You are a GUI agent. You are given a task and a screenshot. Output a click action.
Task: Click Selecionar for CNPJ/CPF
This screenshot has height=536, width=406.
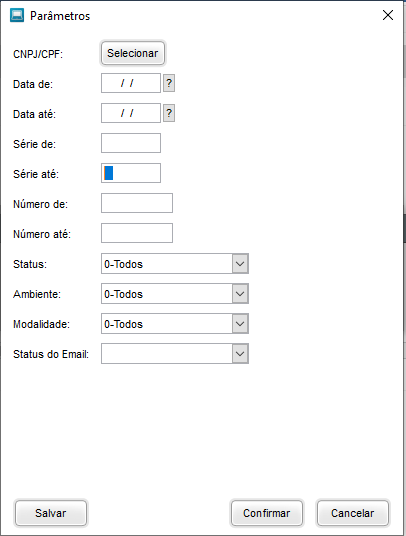click(133, 53)
